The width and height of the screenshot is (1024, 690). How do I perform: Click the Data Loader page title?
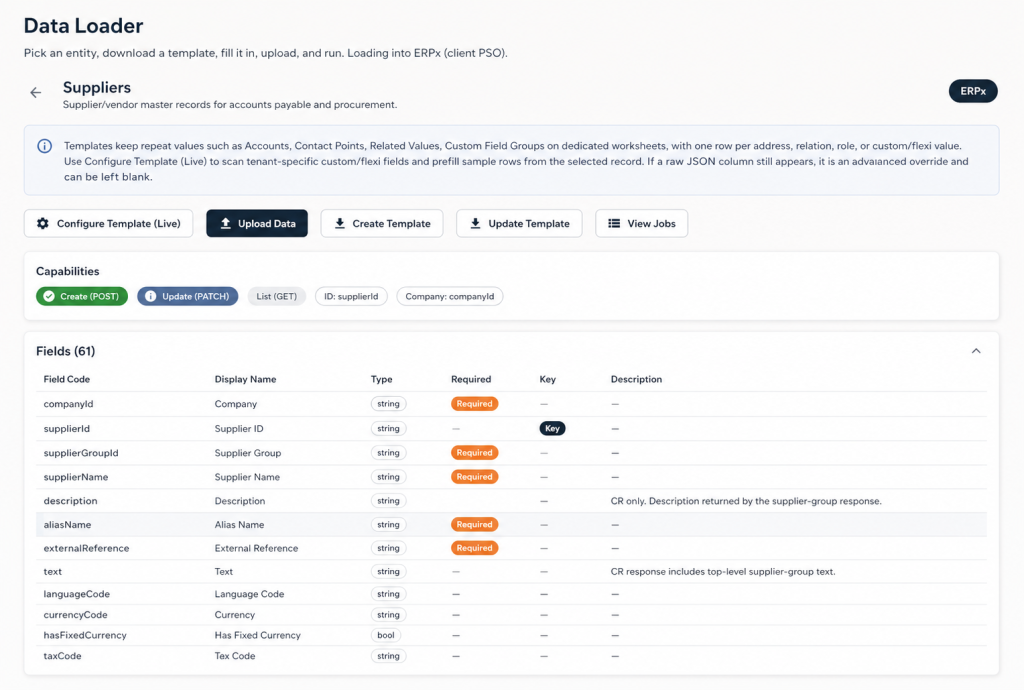pos(84,26)
